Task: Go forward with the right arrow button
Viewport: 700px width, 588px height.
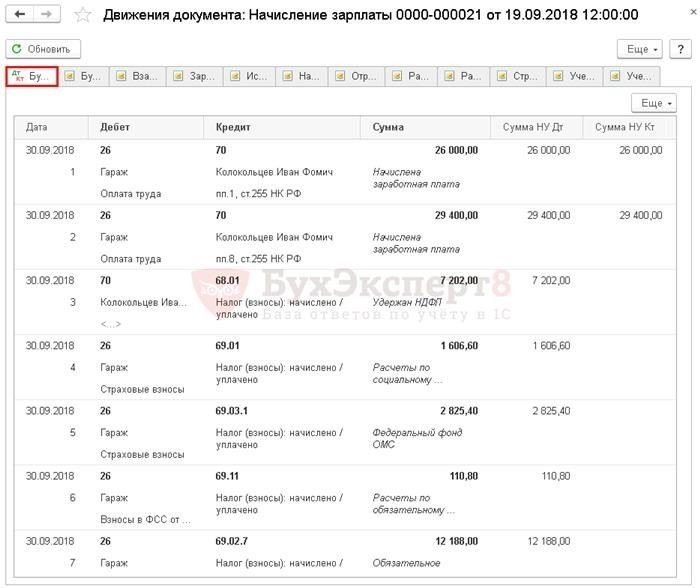Action: pyautogui.click(x=46, y=14)
